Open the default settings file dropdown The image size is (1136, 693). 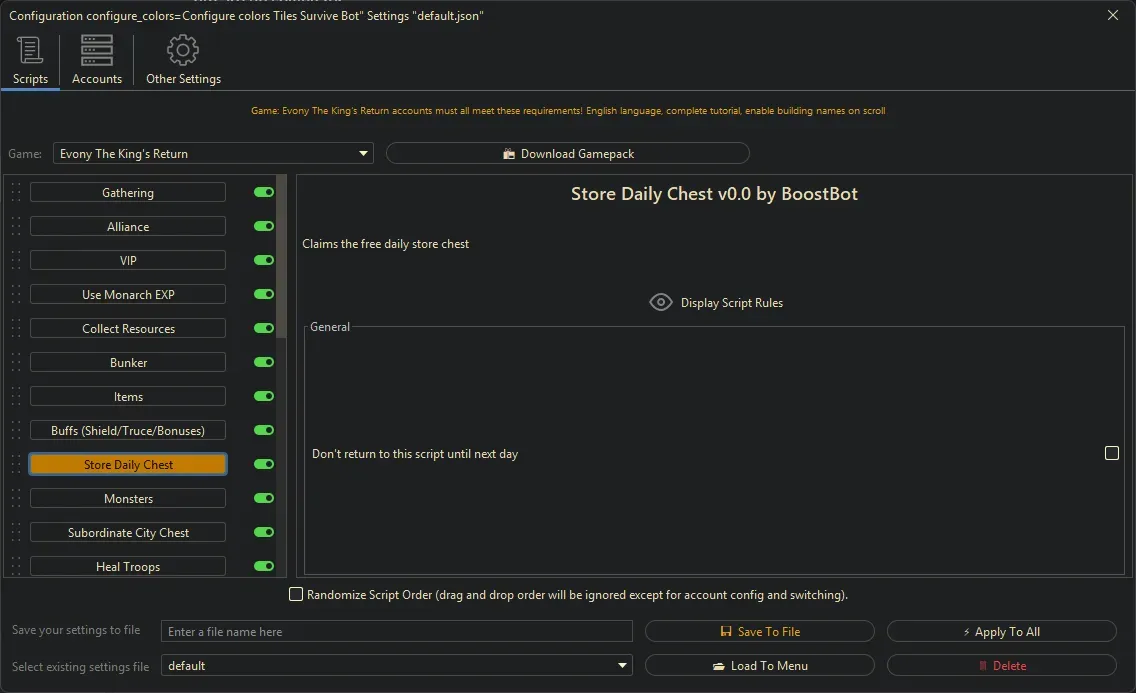pyautogui.click(x=622, y=665)
